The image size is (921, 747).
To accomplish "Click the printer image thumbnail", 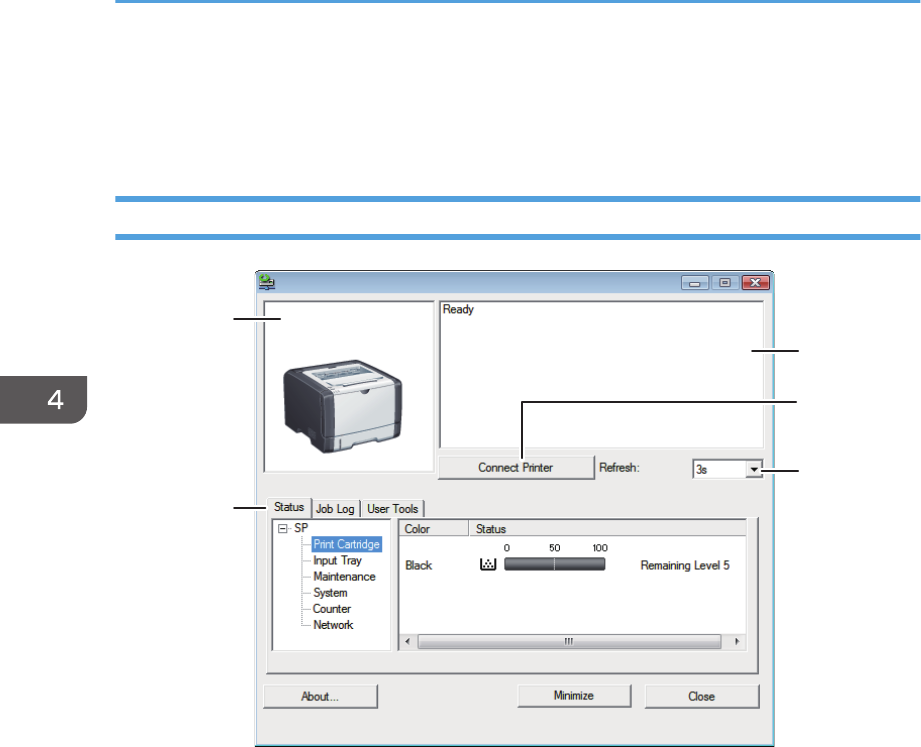I will point(342,406).
